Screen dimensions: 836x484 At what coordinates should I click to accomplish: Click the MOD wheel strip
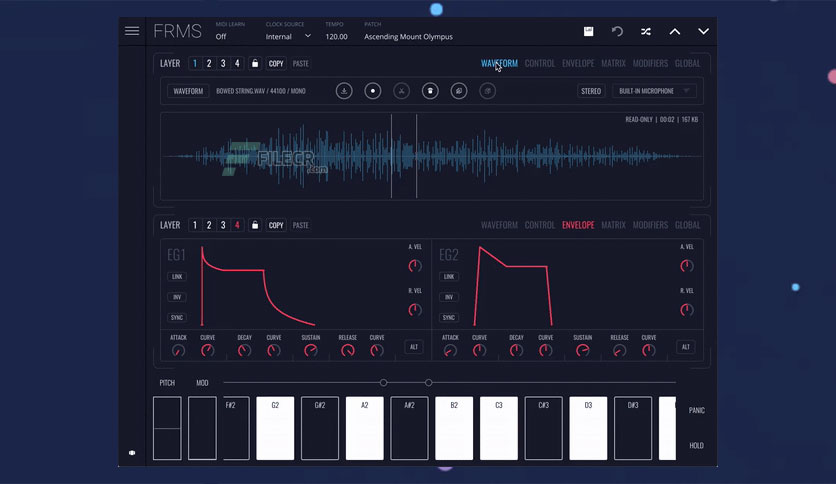202,428
